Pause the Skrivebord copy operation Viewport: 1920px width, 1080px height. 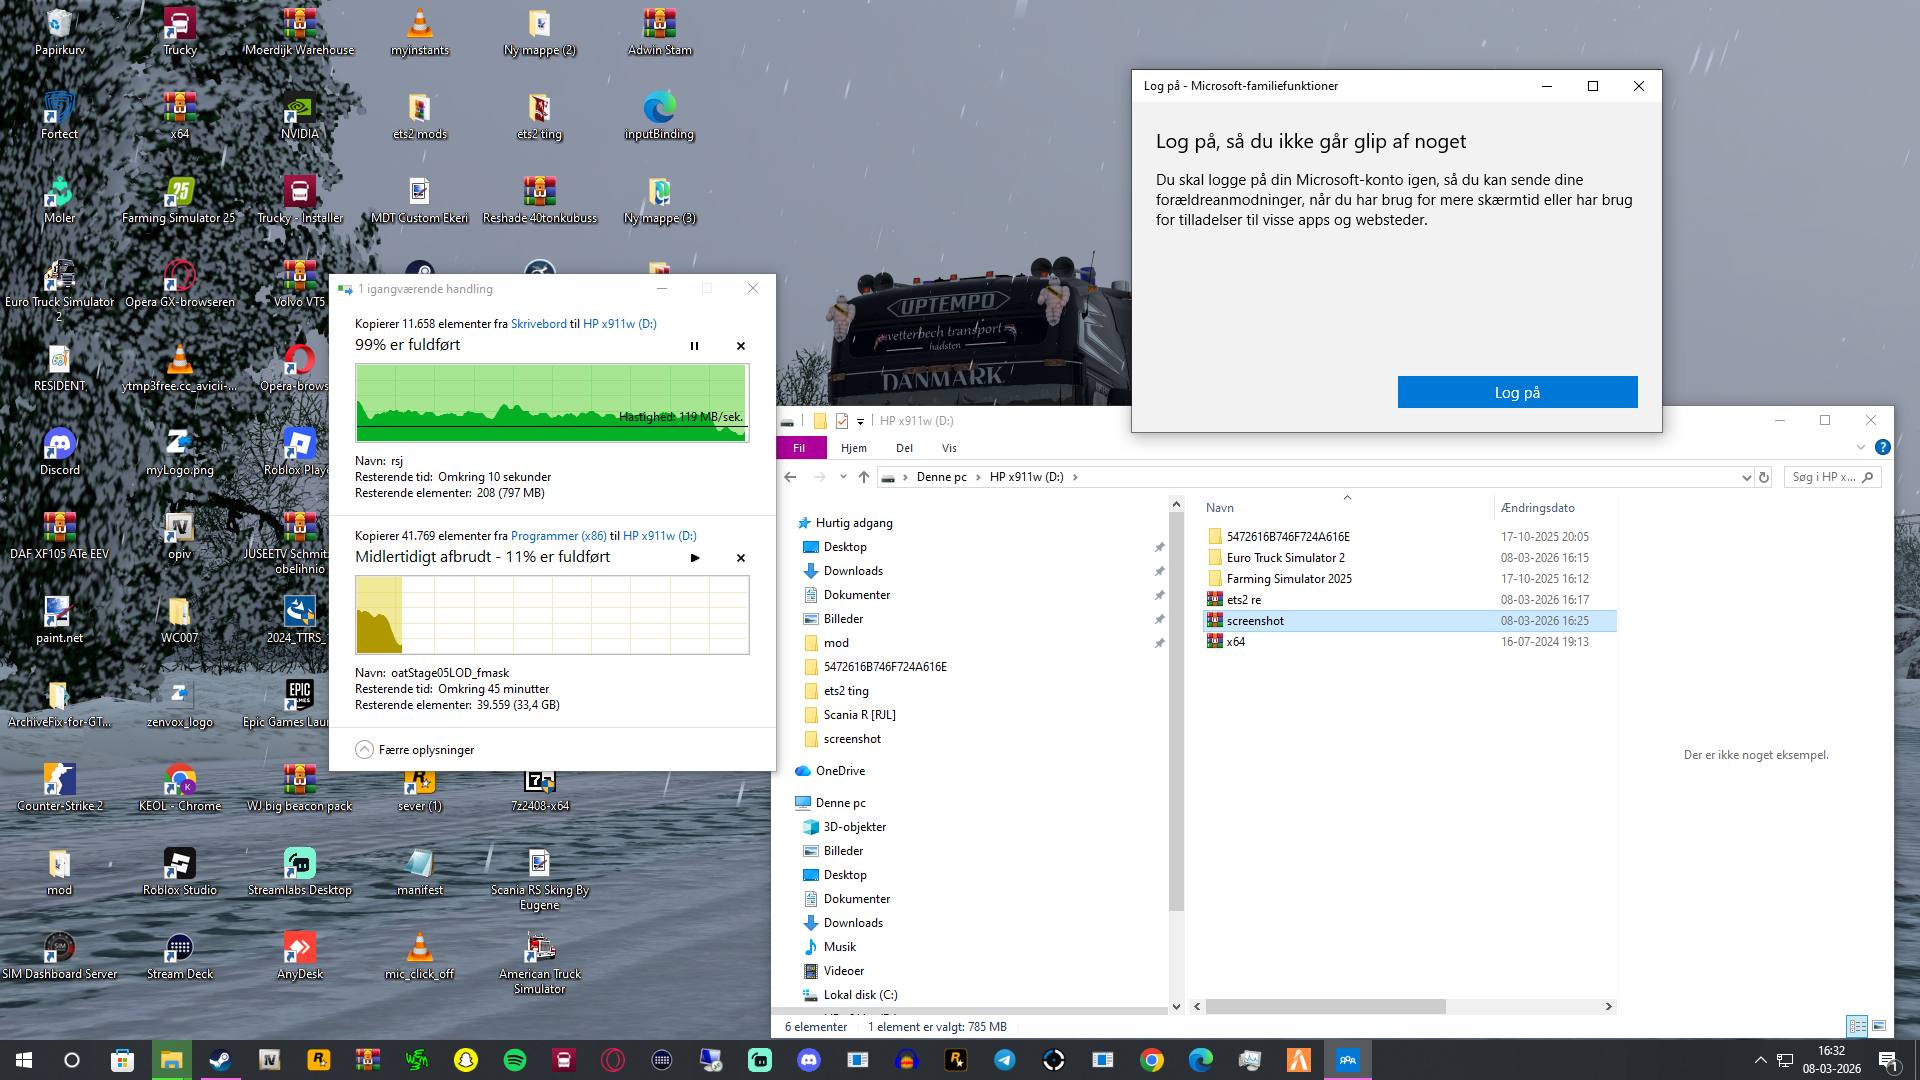pyautogui.click(x=694, y=346)
